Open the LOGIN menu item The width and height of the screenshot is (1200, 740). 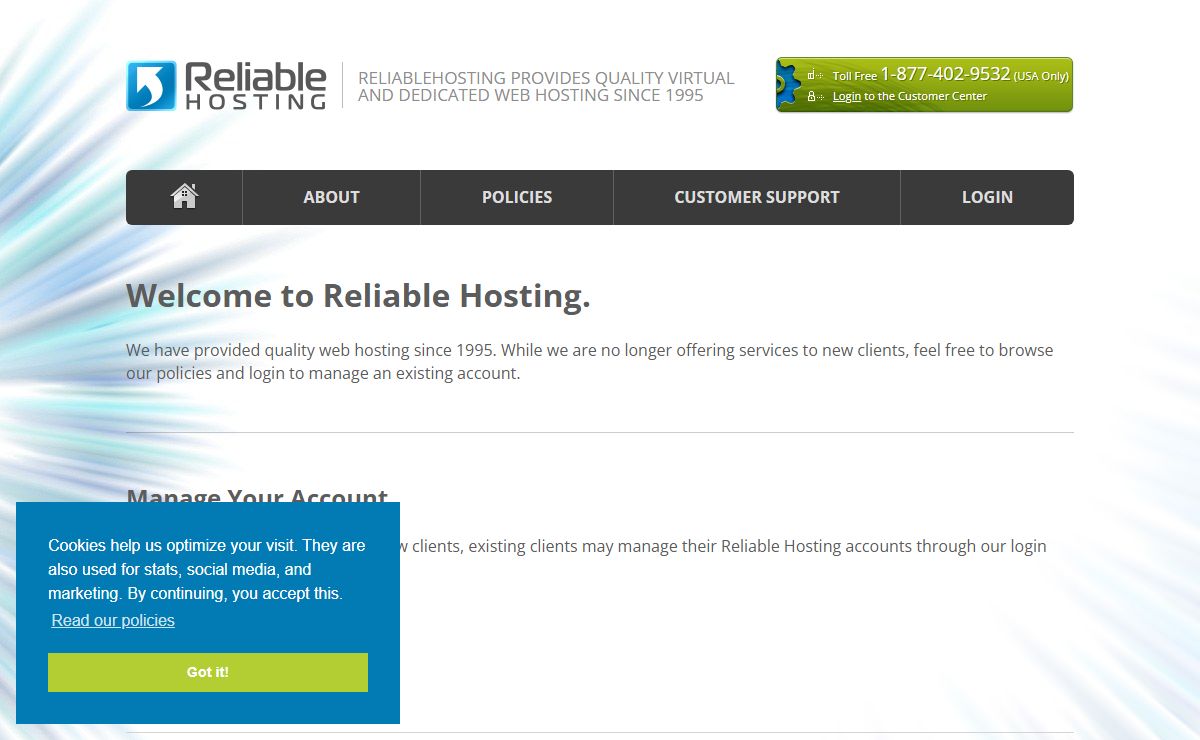pyautogui.click(x=987, y=197)
